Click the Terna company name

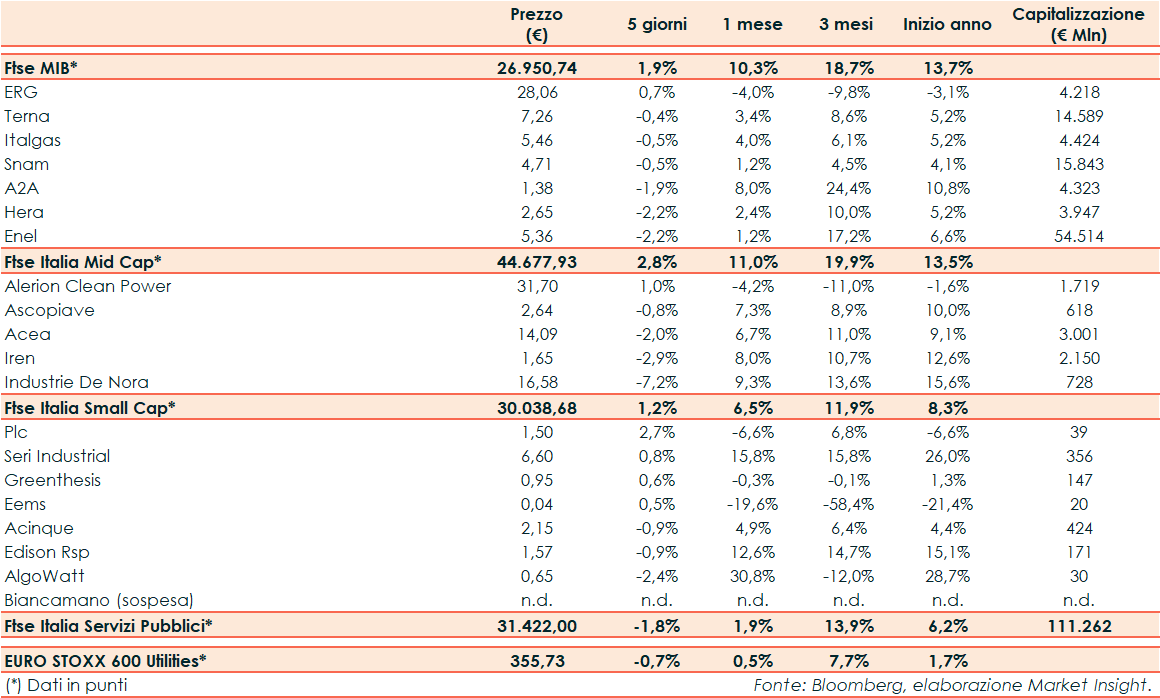click(x=27, y=116)
